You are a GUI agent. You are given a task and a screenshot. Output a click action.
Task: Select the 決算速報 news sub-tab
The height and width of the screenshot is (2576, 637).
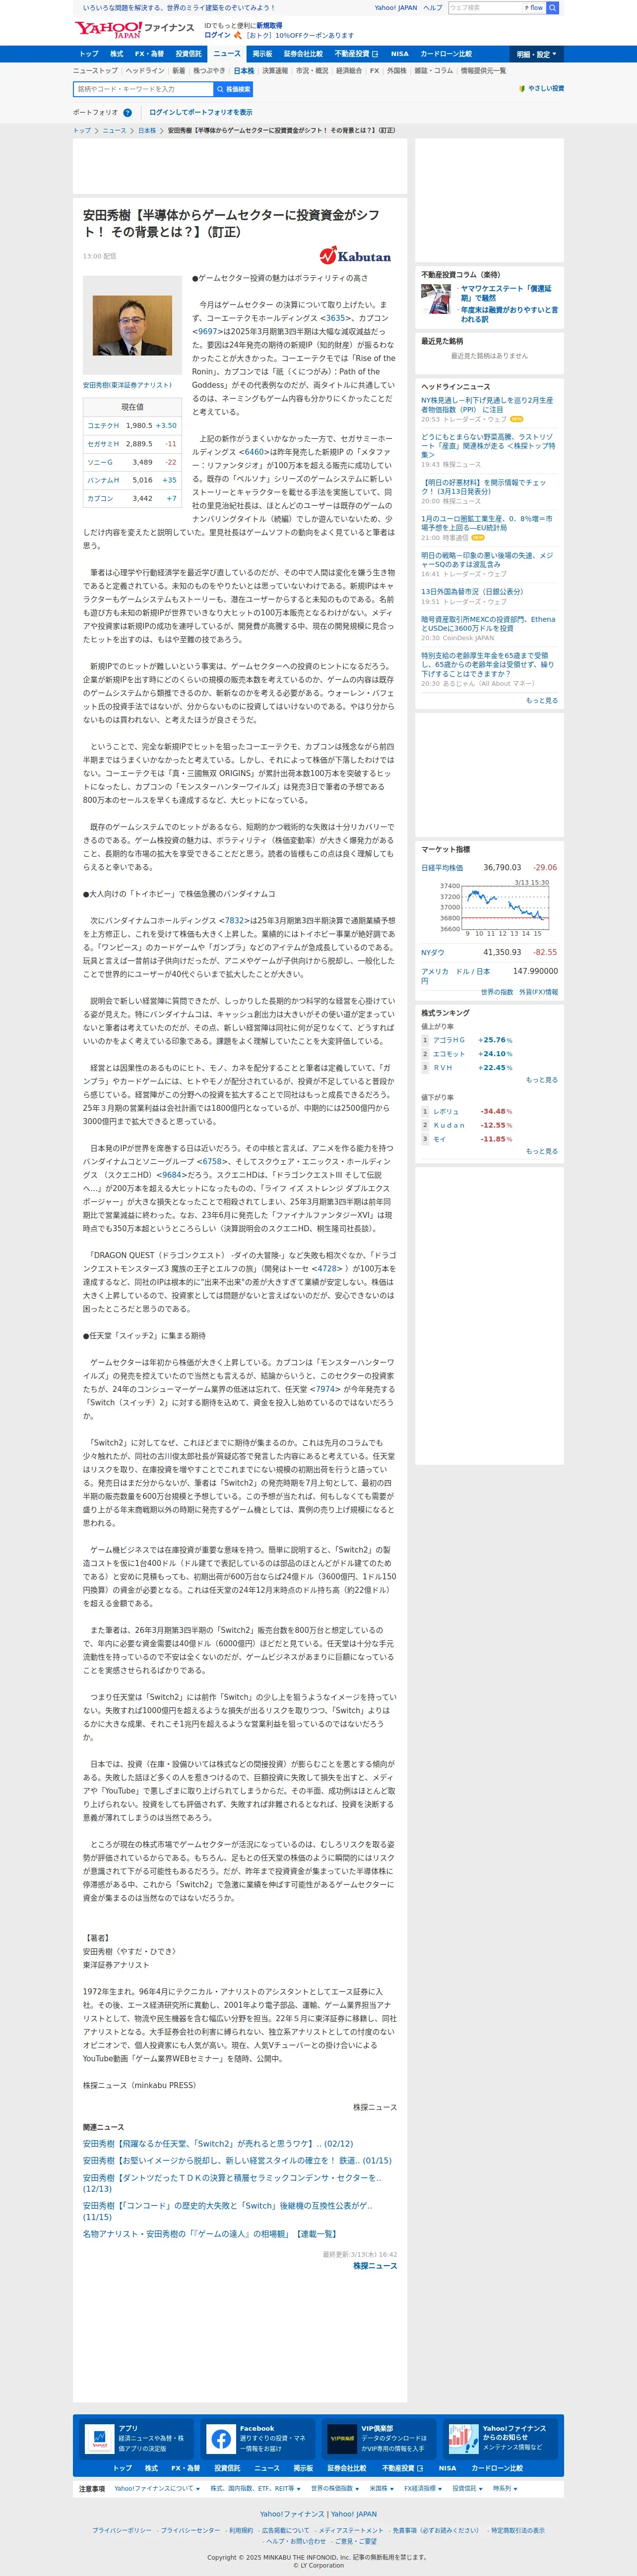[x=275, y=71]
